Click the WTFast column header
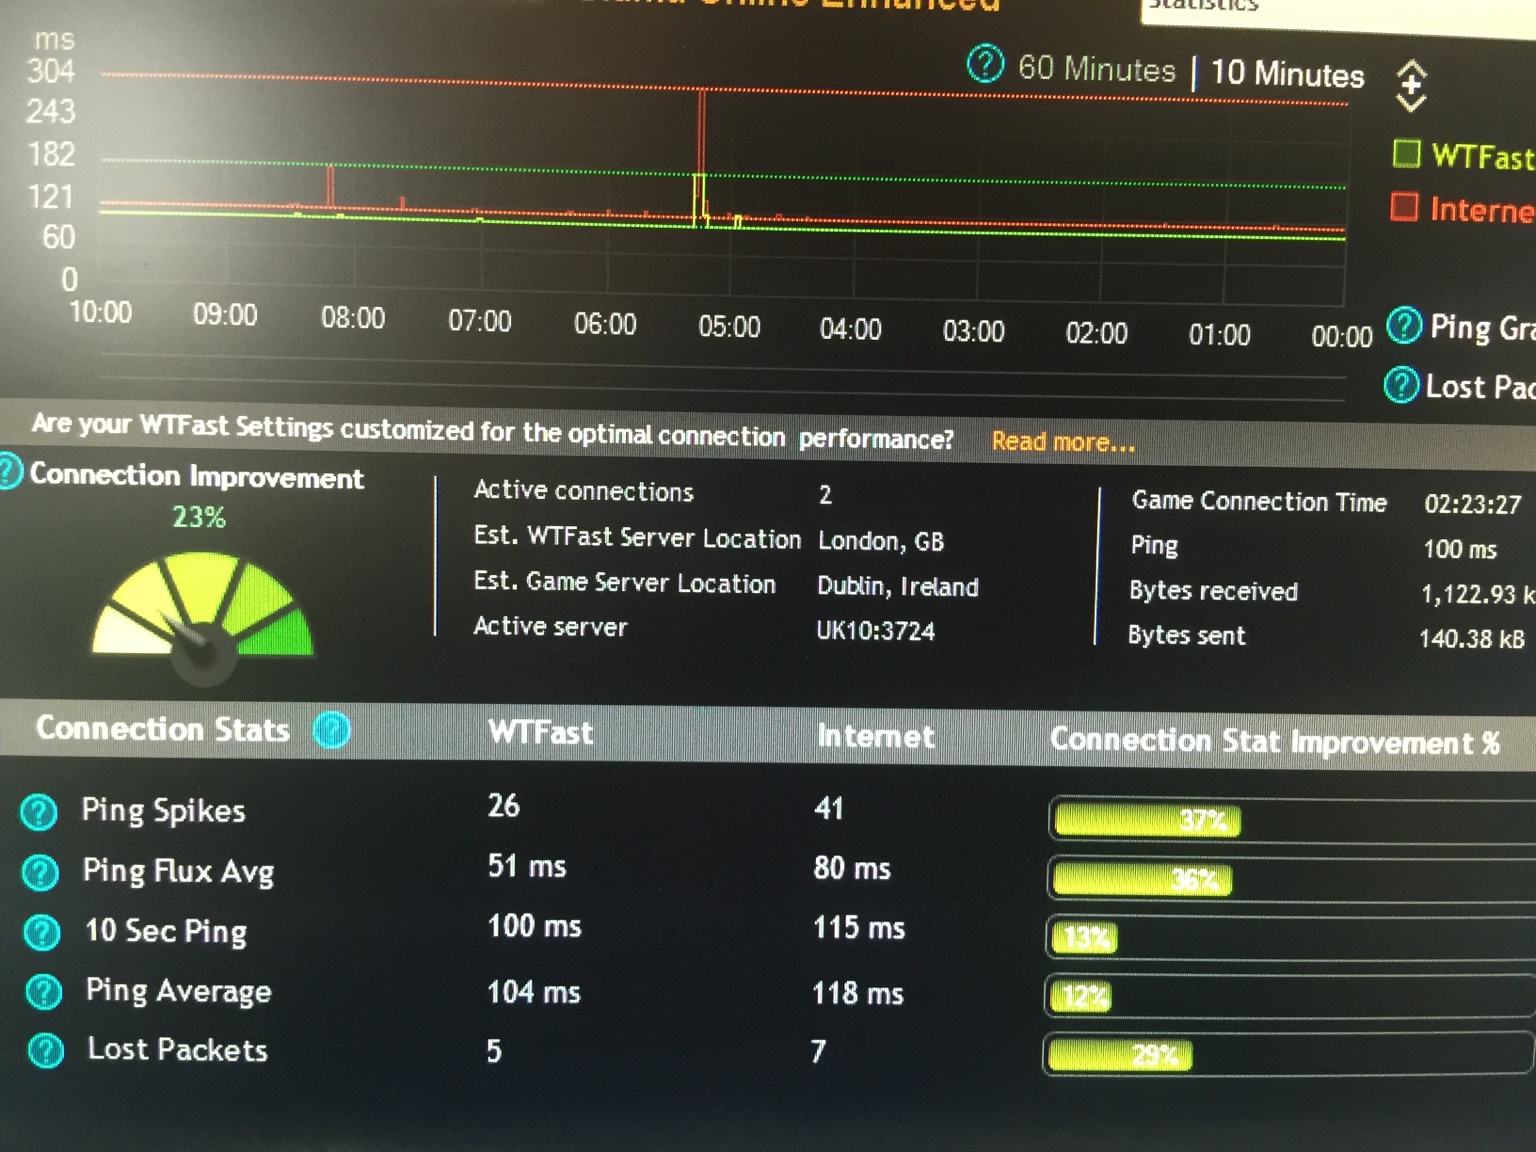 click(x=541, y=732)
